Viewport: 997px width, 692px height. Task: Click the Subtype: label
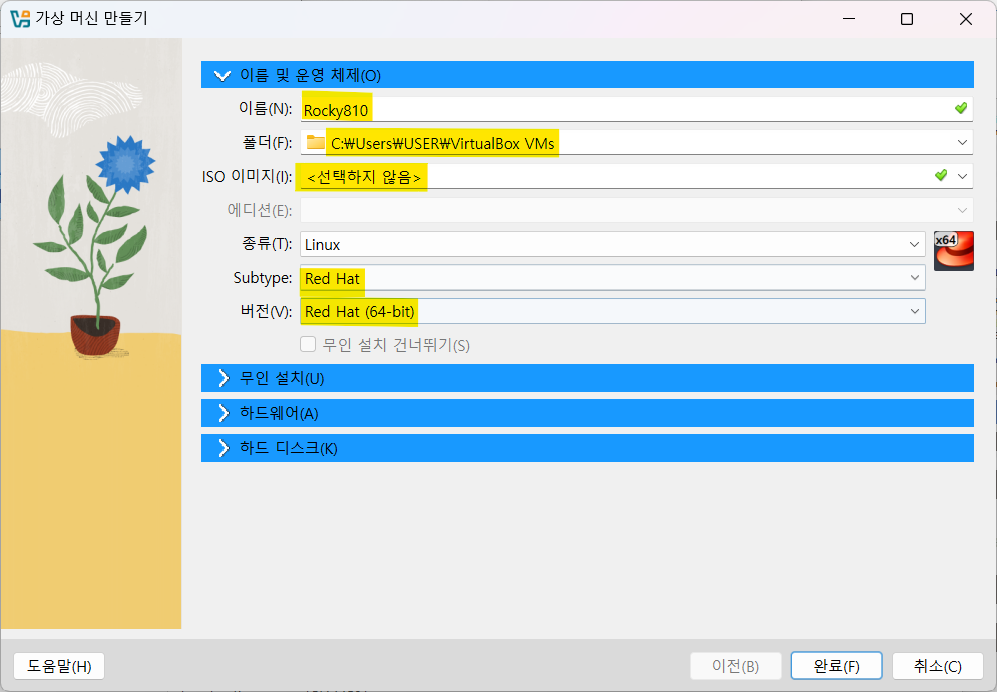pos(263,278)
